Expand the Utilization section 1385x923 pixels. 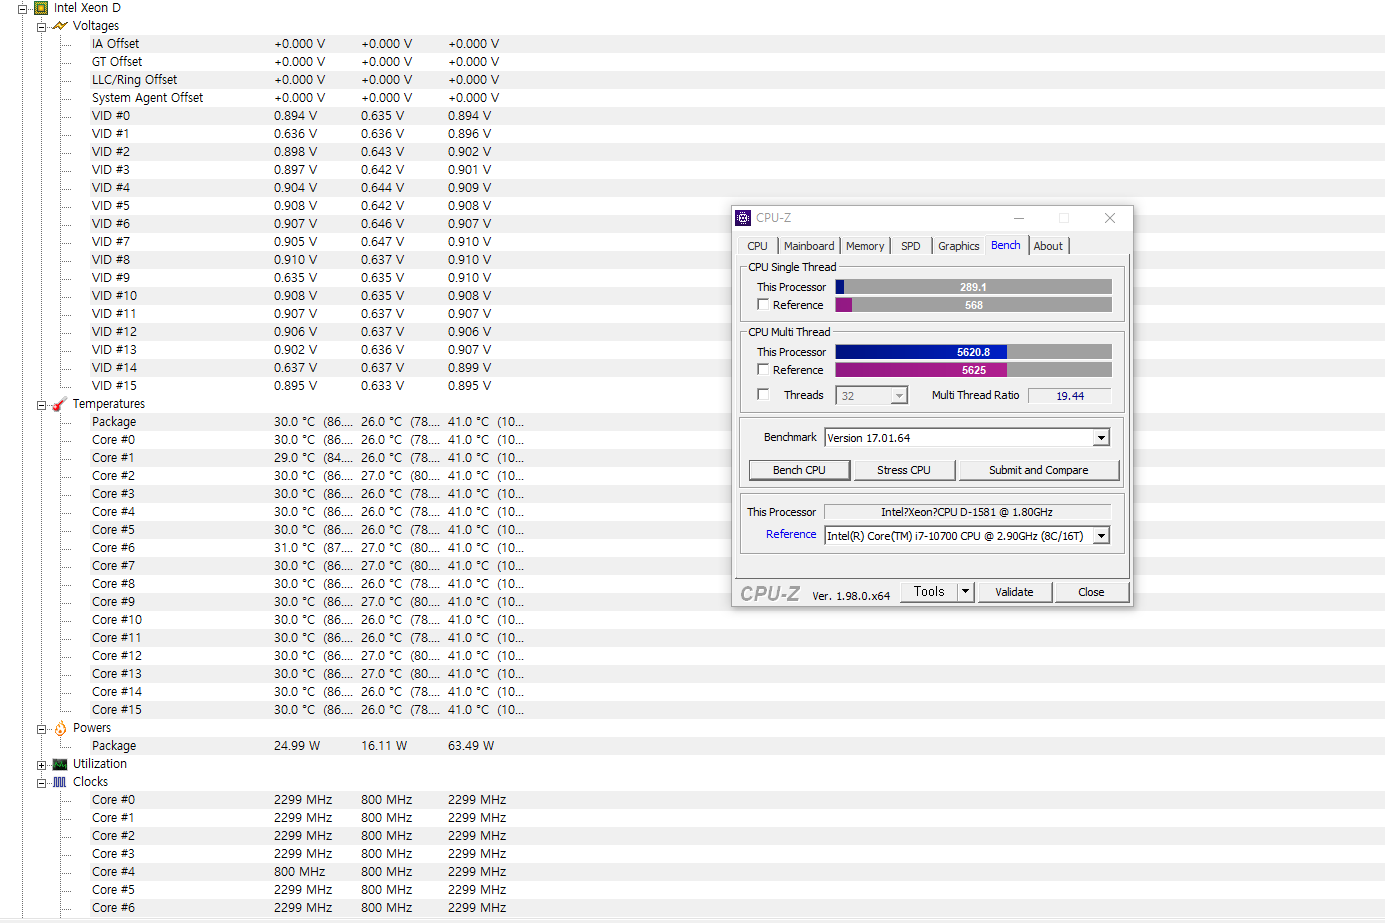tap(42, 764)
